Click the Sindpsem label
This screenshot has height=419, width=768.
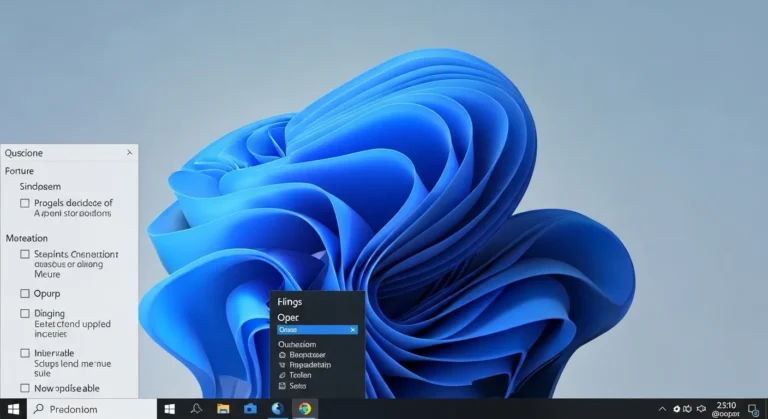pyautogui.click(x=40, y=187)
